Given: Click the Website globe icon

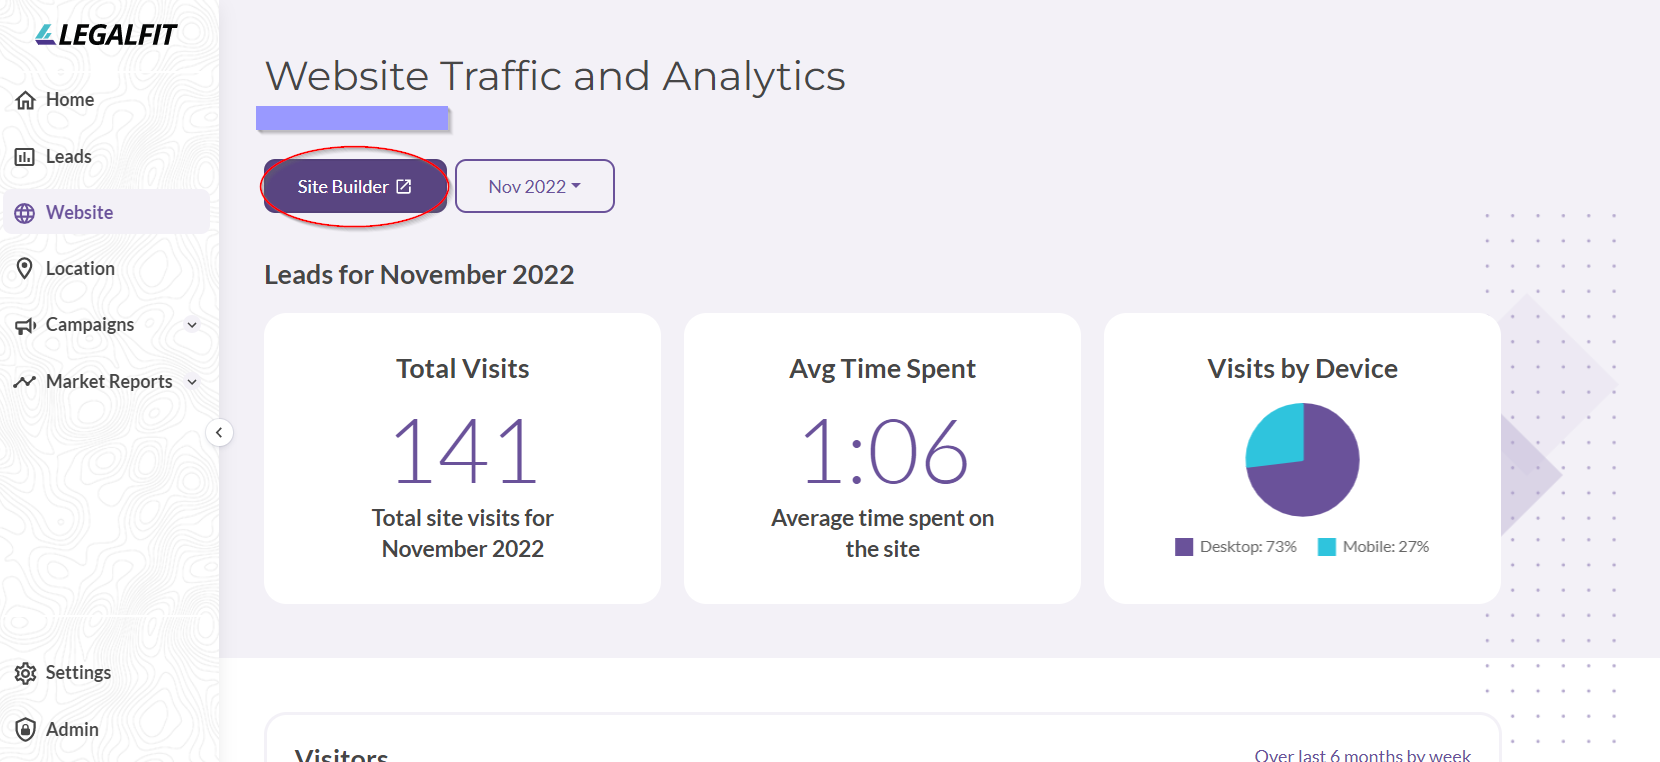Looking at the screenshot, I should (x=25, y=213).
